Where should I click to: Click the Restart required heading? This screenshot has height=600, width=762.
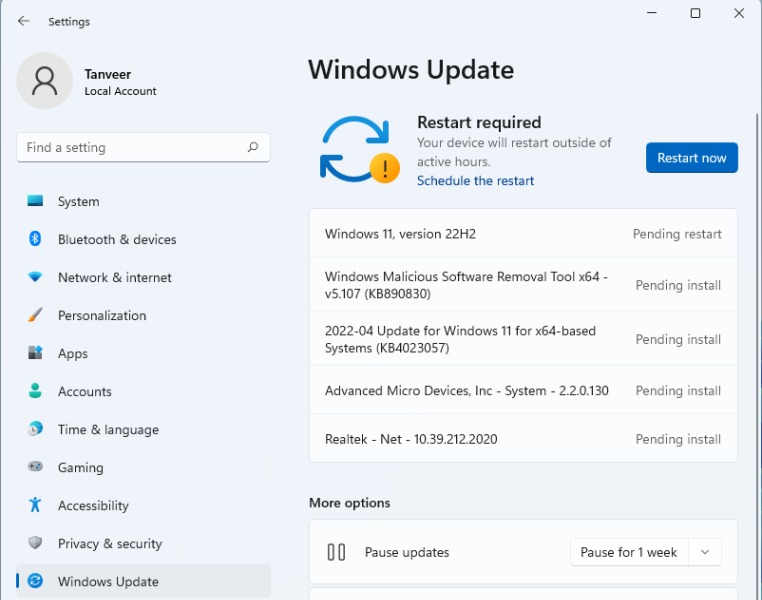479,122
